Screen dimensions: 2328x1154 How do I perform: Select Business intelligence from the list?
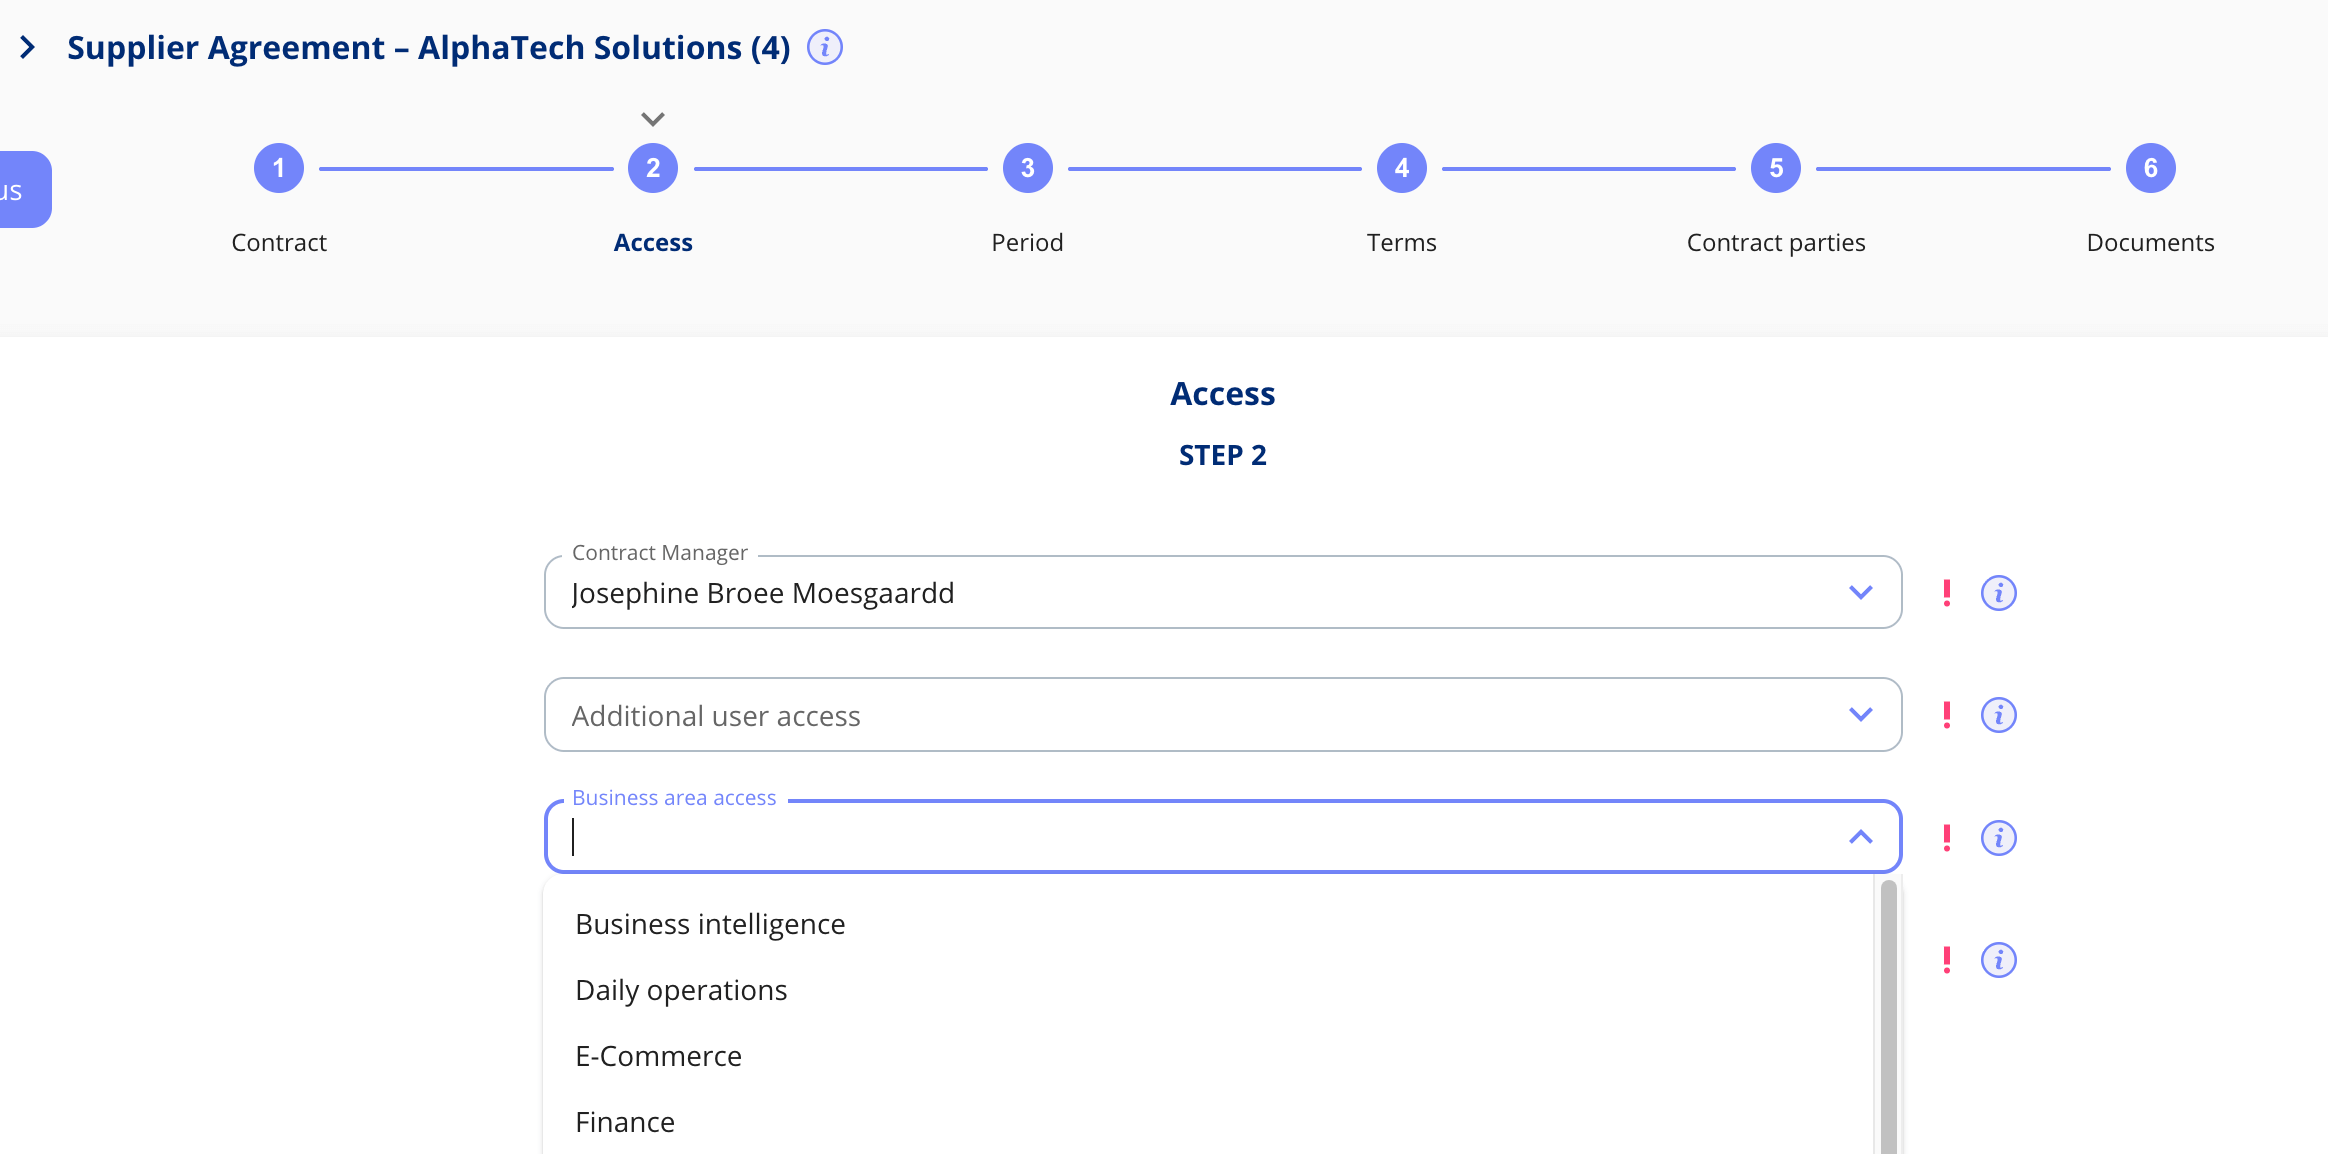[710, 923]
